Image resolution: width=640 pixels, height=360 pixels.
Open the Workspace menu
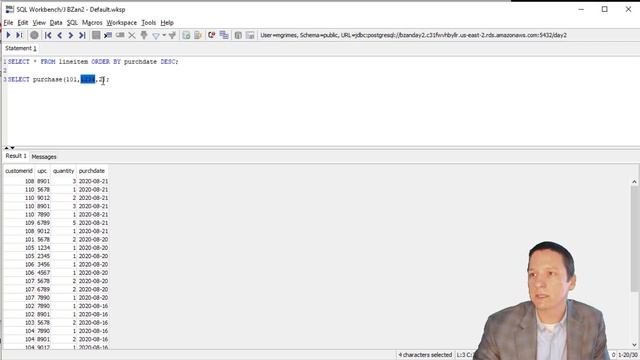click(122, 22)
